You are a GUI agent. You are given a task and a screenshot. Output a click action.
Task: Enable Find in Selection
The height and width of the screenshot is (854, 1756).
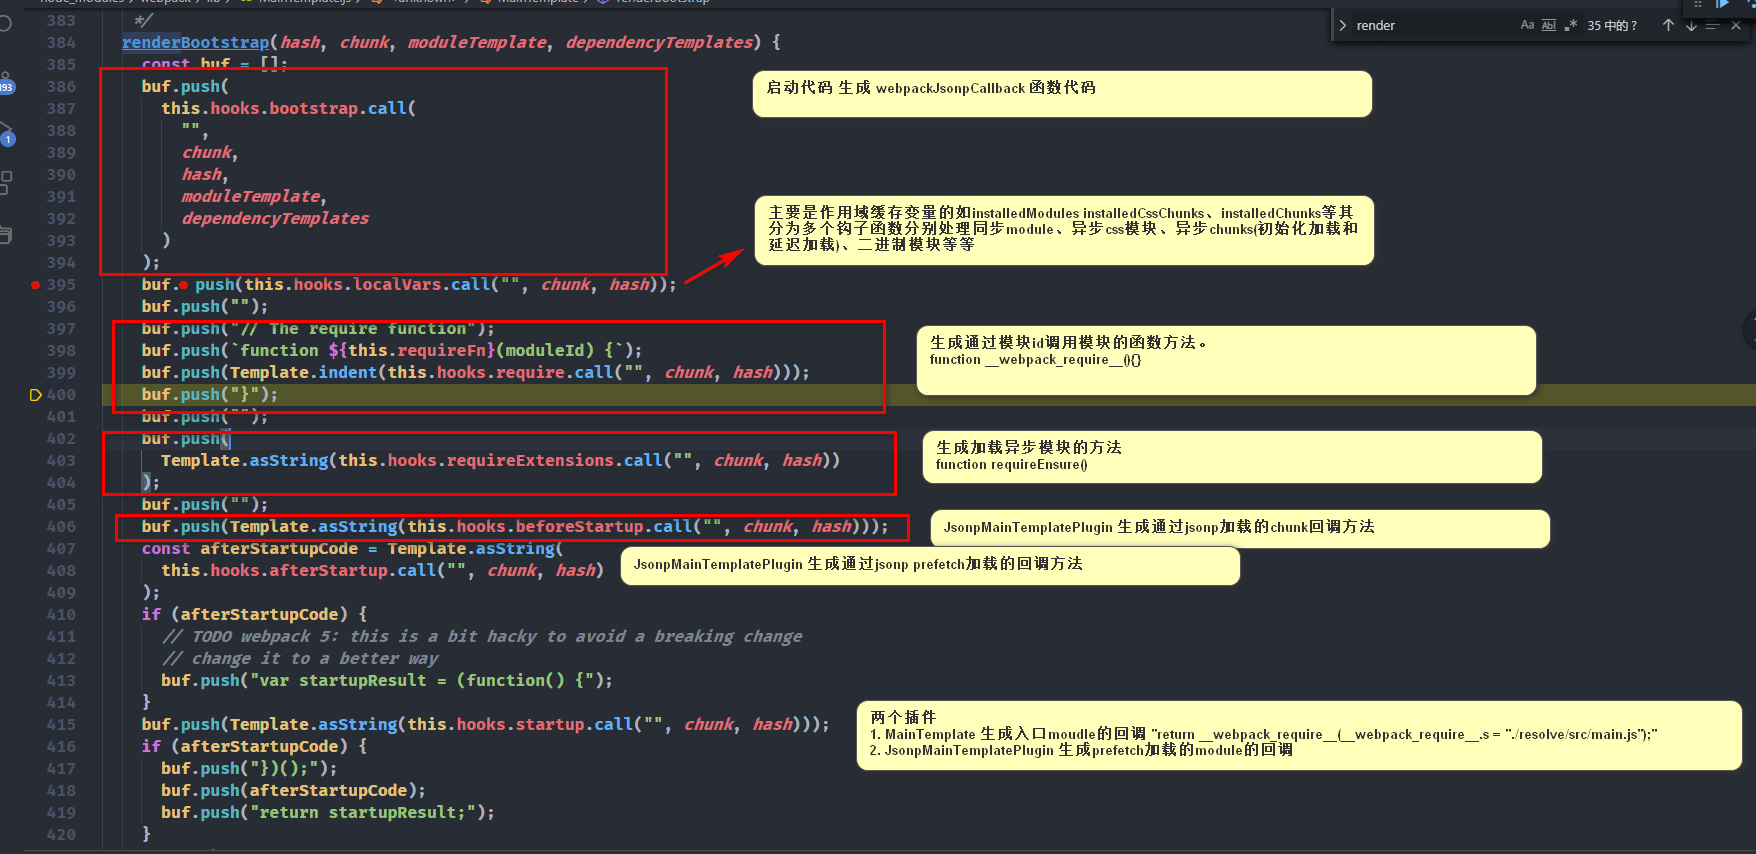pyautogui.click(x=1713, y=26)
